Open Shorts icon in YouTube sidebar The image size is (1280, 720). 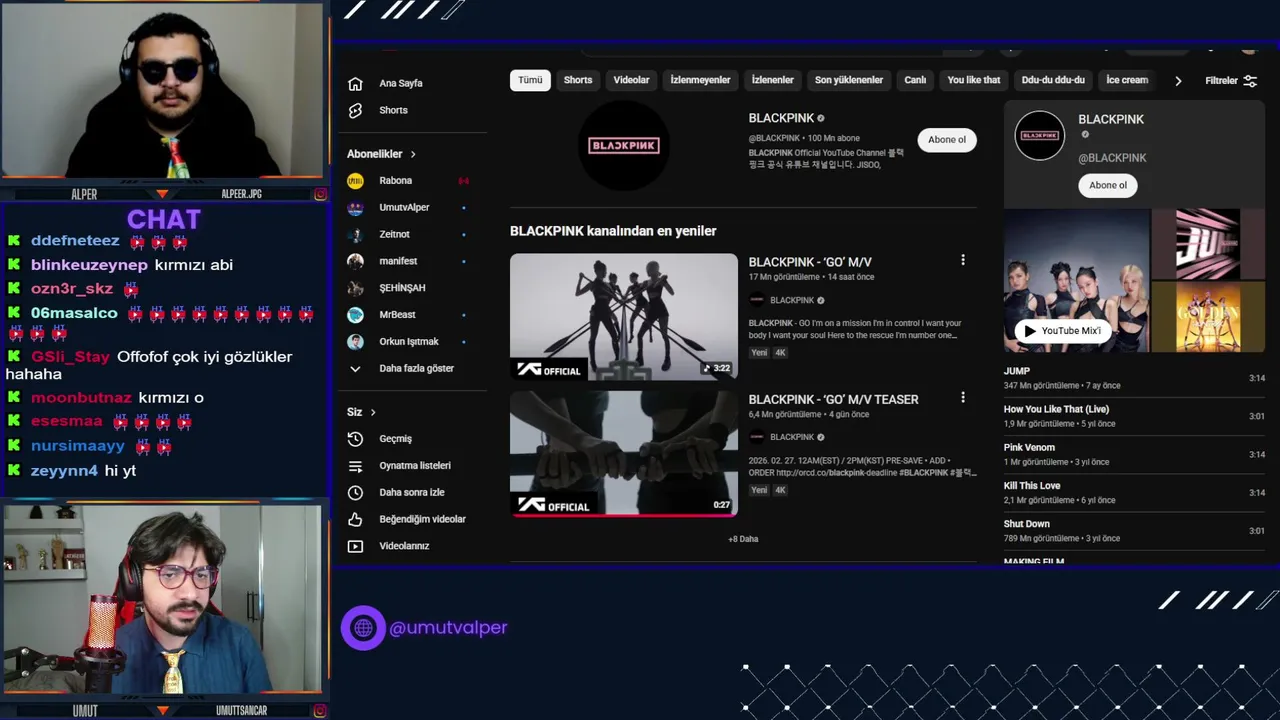click(355, 111)
